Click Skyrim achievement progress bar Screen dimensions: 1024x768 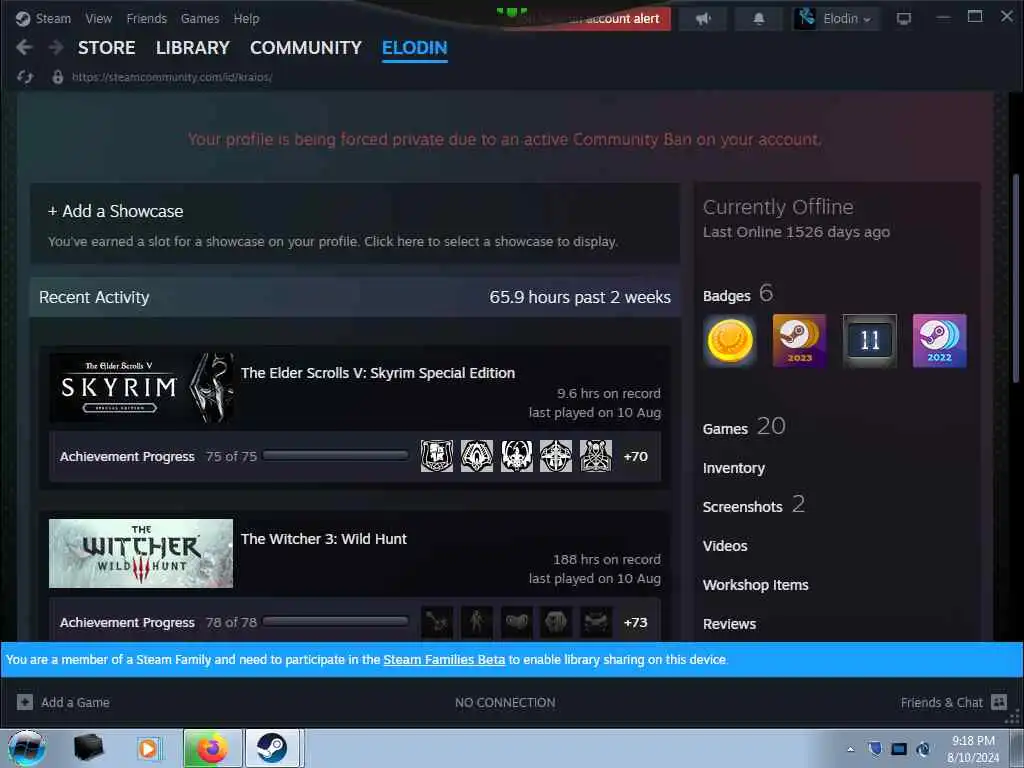point(336,456)
